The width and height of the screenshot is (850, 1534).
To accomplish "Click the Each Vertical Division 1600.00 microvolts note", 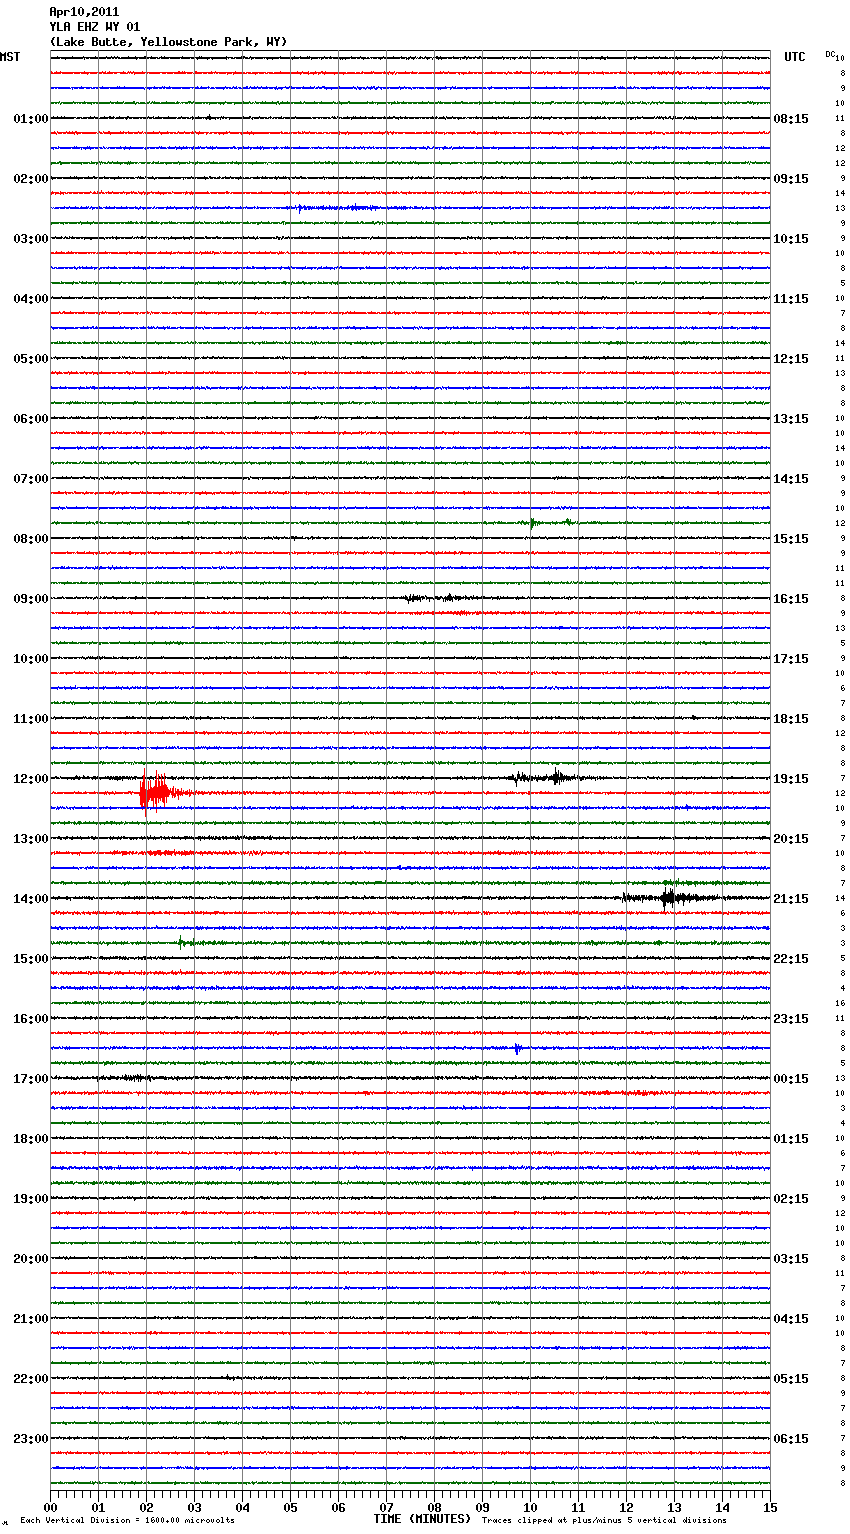I will click(128, 1521).
